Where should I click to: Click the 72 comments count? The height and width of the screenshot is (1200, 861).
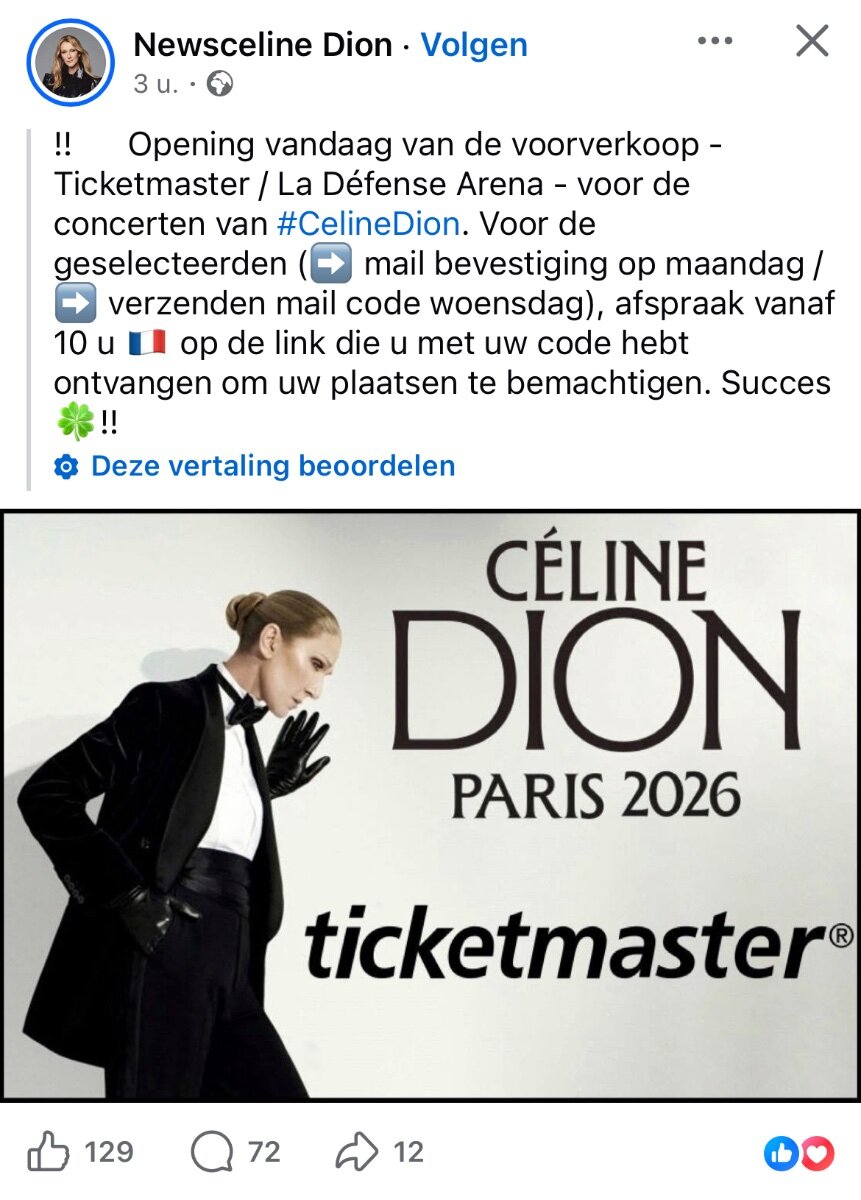(x=264, y=1153)
